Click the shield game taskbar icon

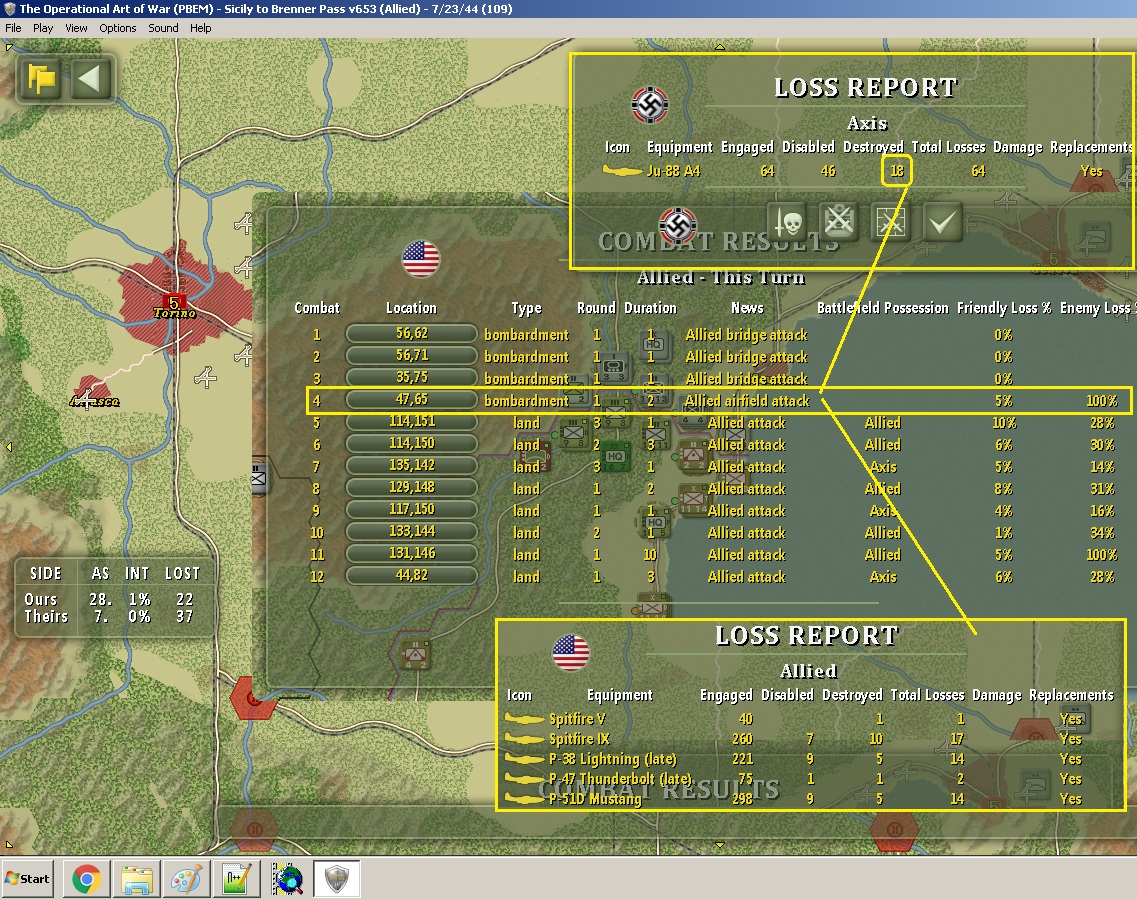pos(336,880)
